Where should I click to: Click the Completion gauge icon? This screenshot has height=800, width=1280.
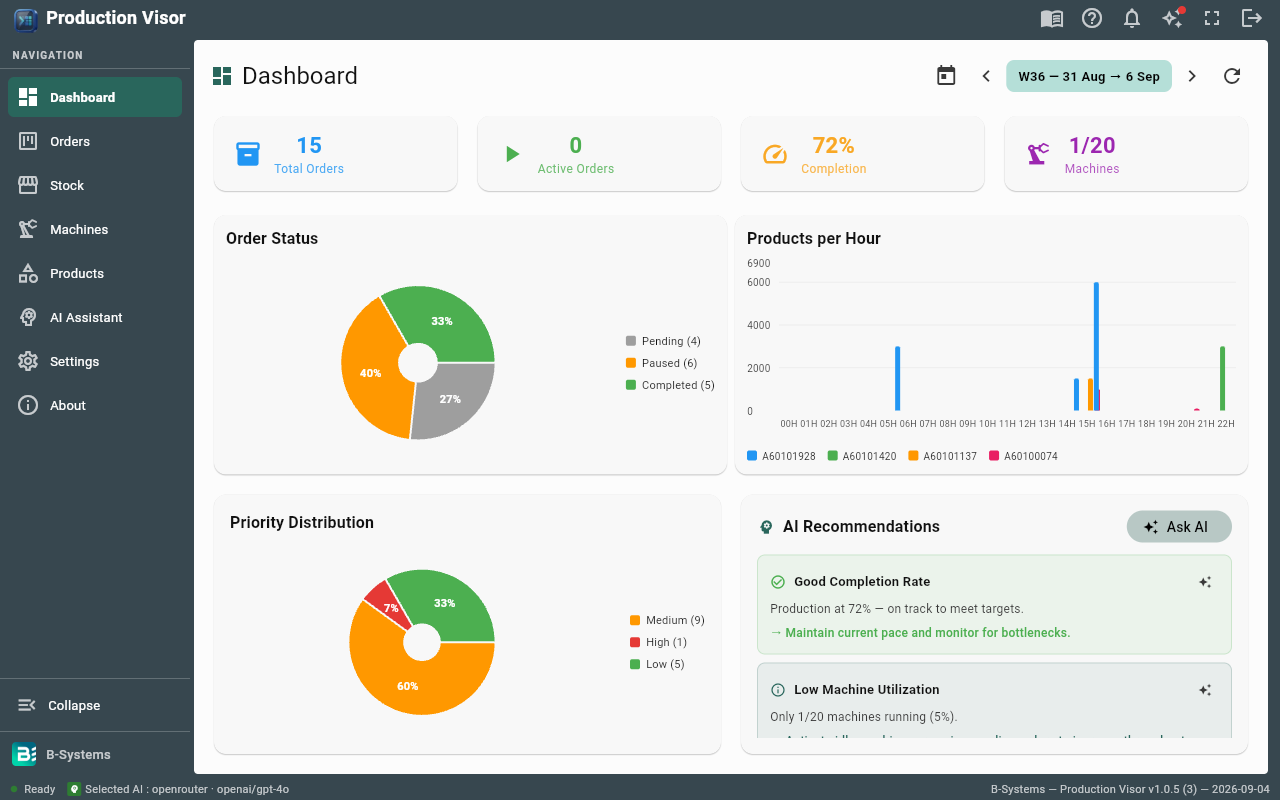point(775,154)
